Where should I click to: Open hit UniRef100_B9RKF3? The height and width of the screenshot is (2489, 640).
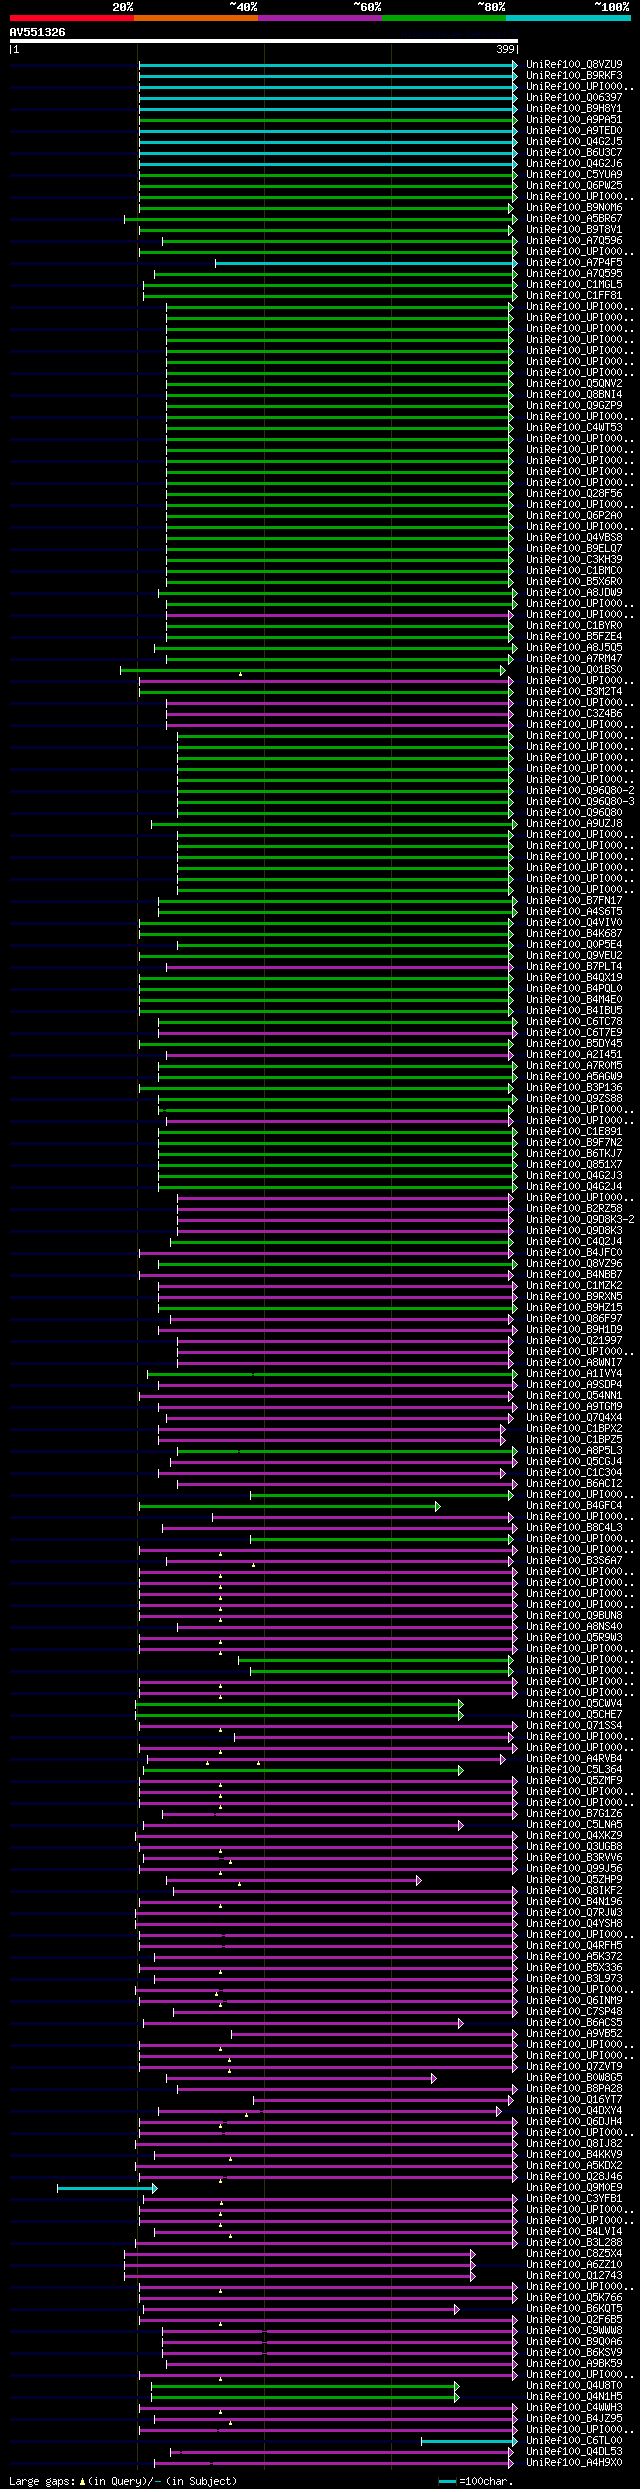(574, 76)
